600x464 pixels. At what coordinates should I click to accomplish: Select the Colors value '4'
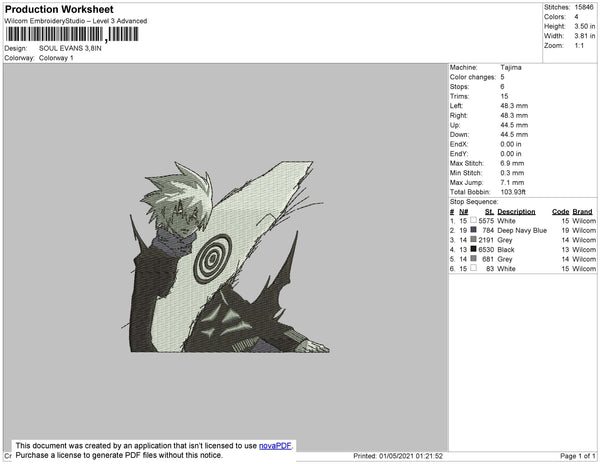[x=576, y=17]
